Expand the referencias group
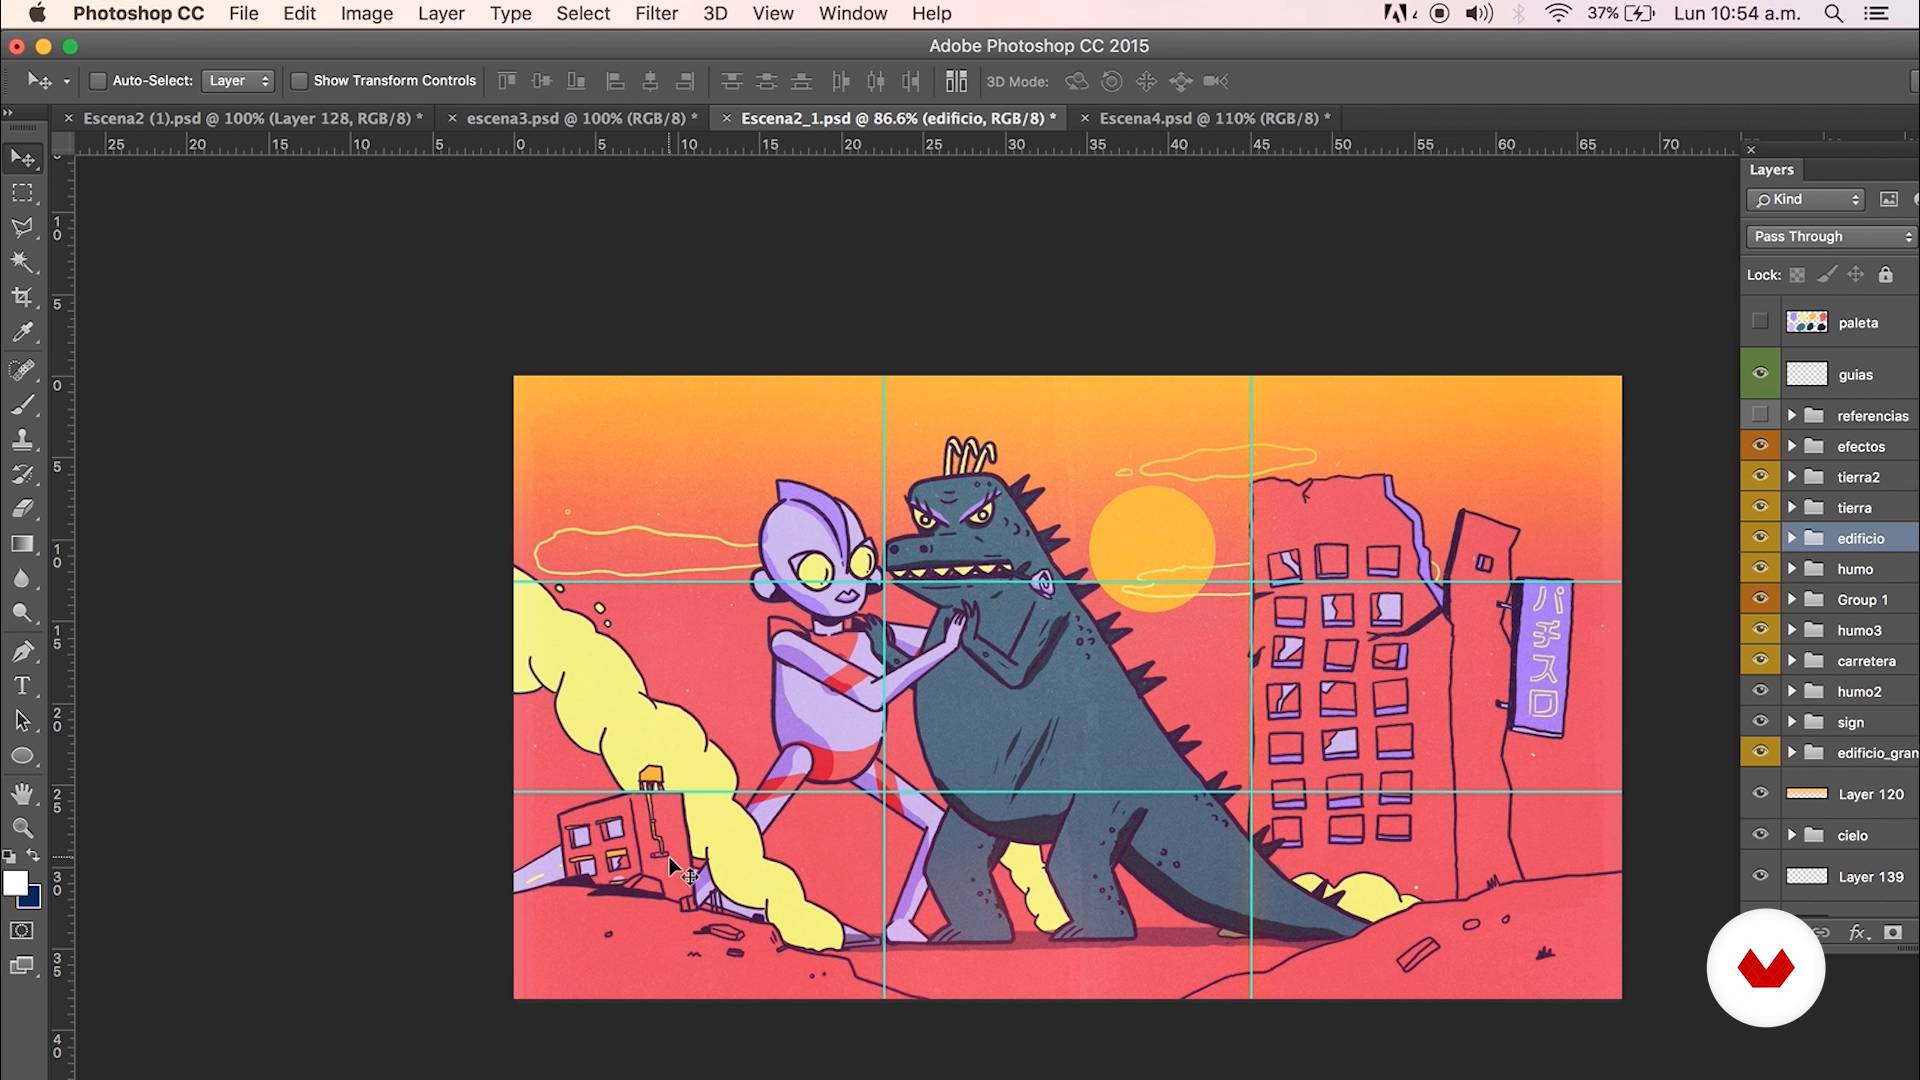Screen dimensions: 1920x1080 point(1792,415)
